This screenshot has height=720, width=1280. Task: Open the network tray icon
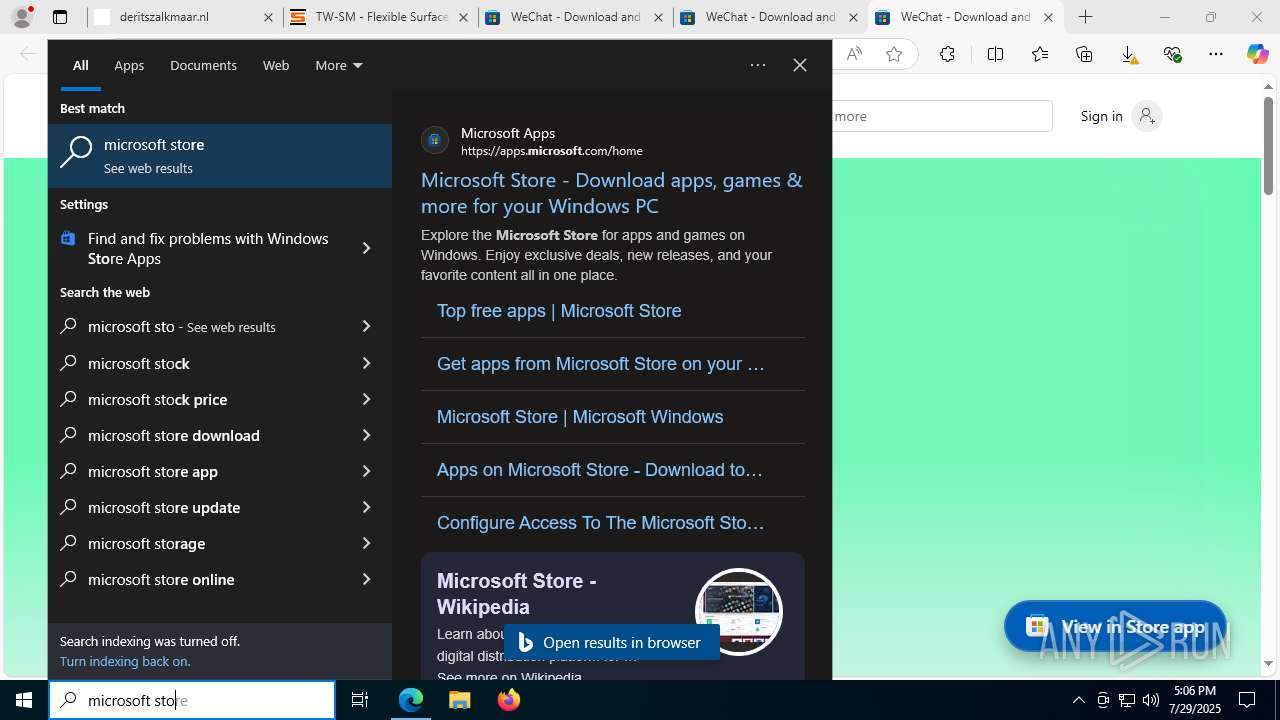(x=1127, y=700)
